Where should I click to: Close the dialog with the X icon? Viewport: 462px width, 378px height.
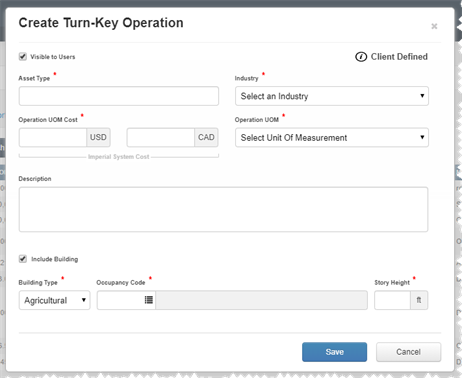(x=434, y=26)
